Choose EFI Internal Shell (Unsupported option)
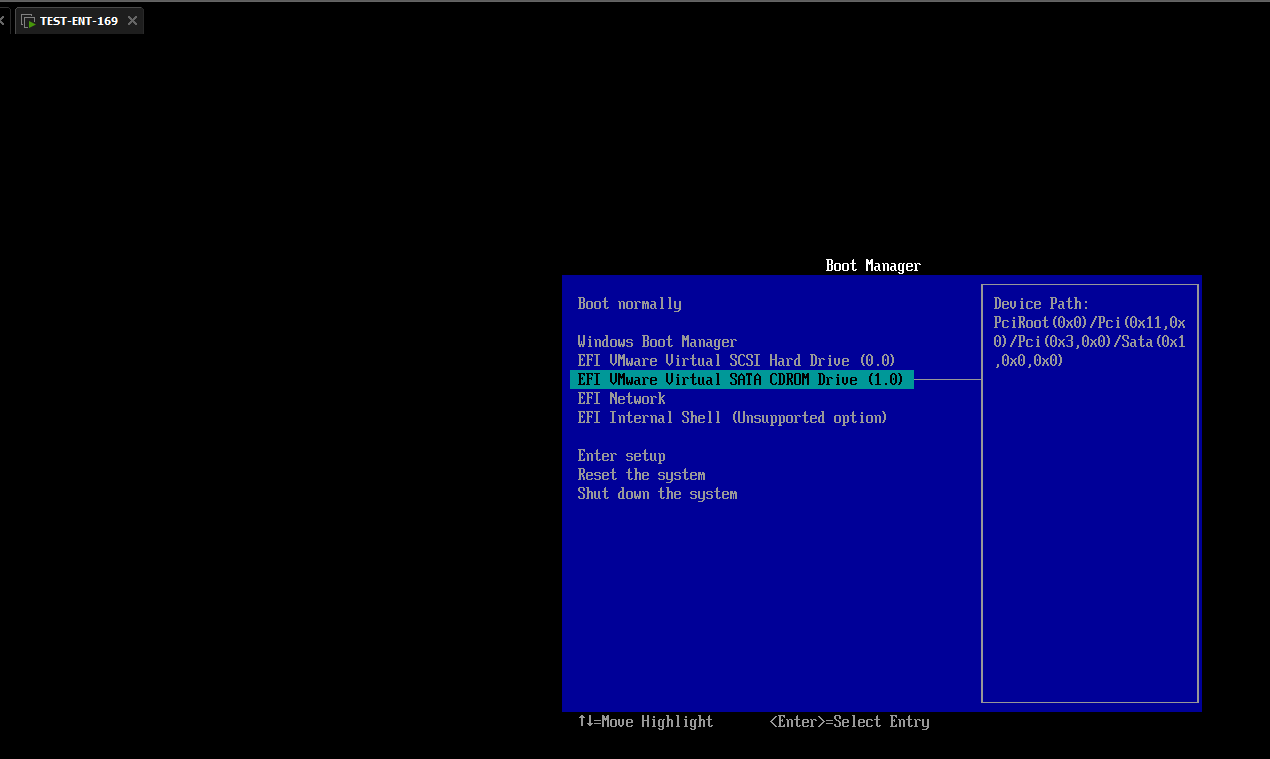1270x759 pixels. coord(732,418)
